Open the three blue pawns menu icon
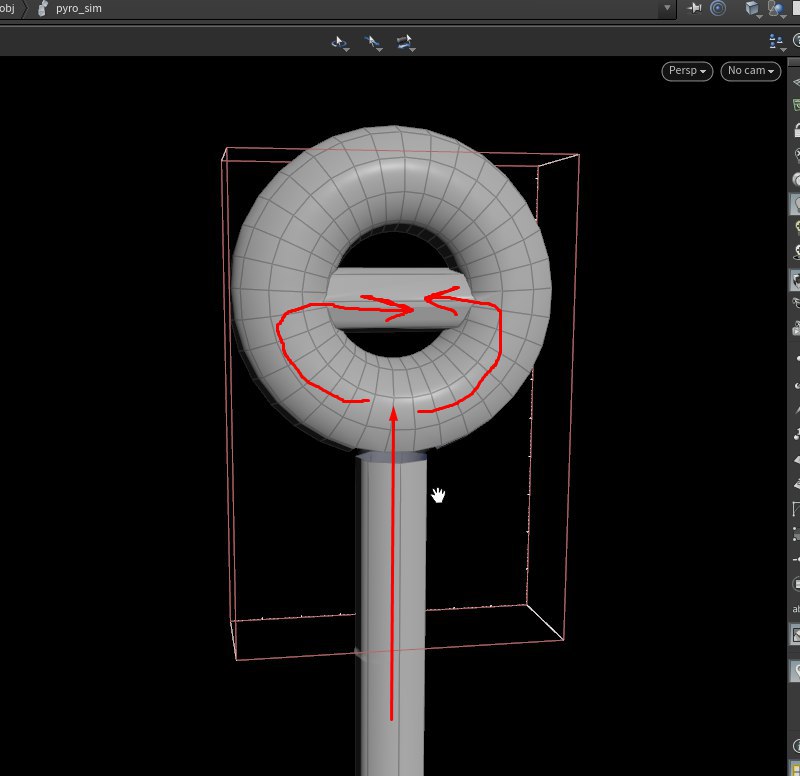 click(x=777, y=42)
